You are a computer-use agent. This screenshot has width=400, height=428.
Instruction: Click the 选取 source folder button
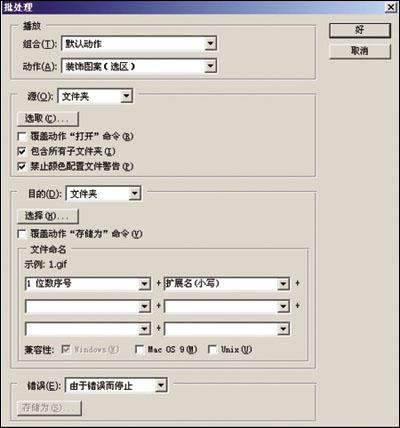tap(48, 119)
